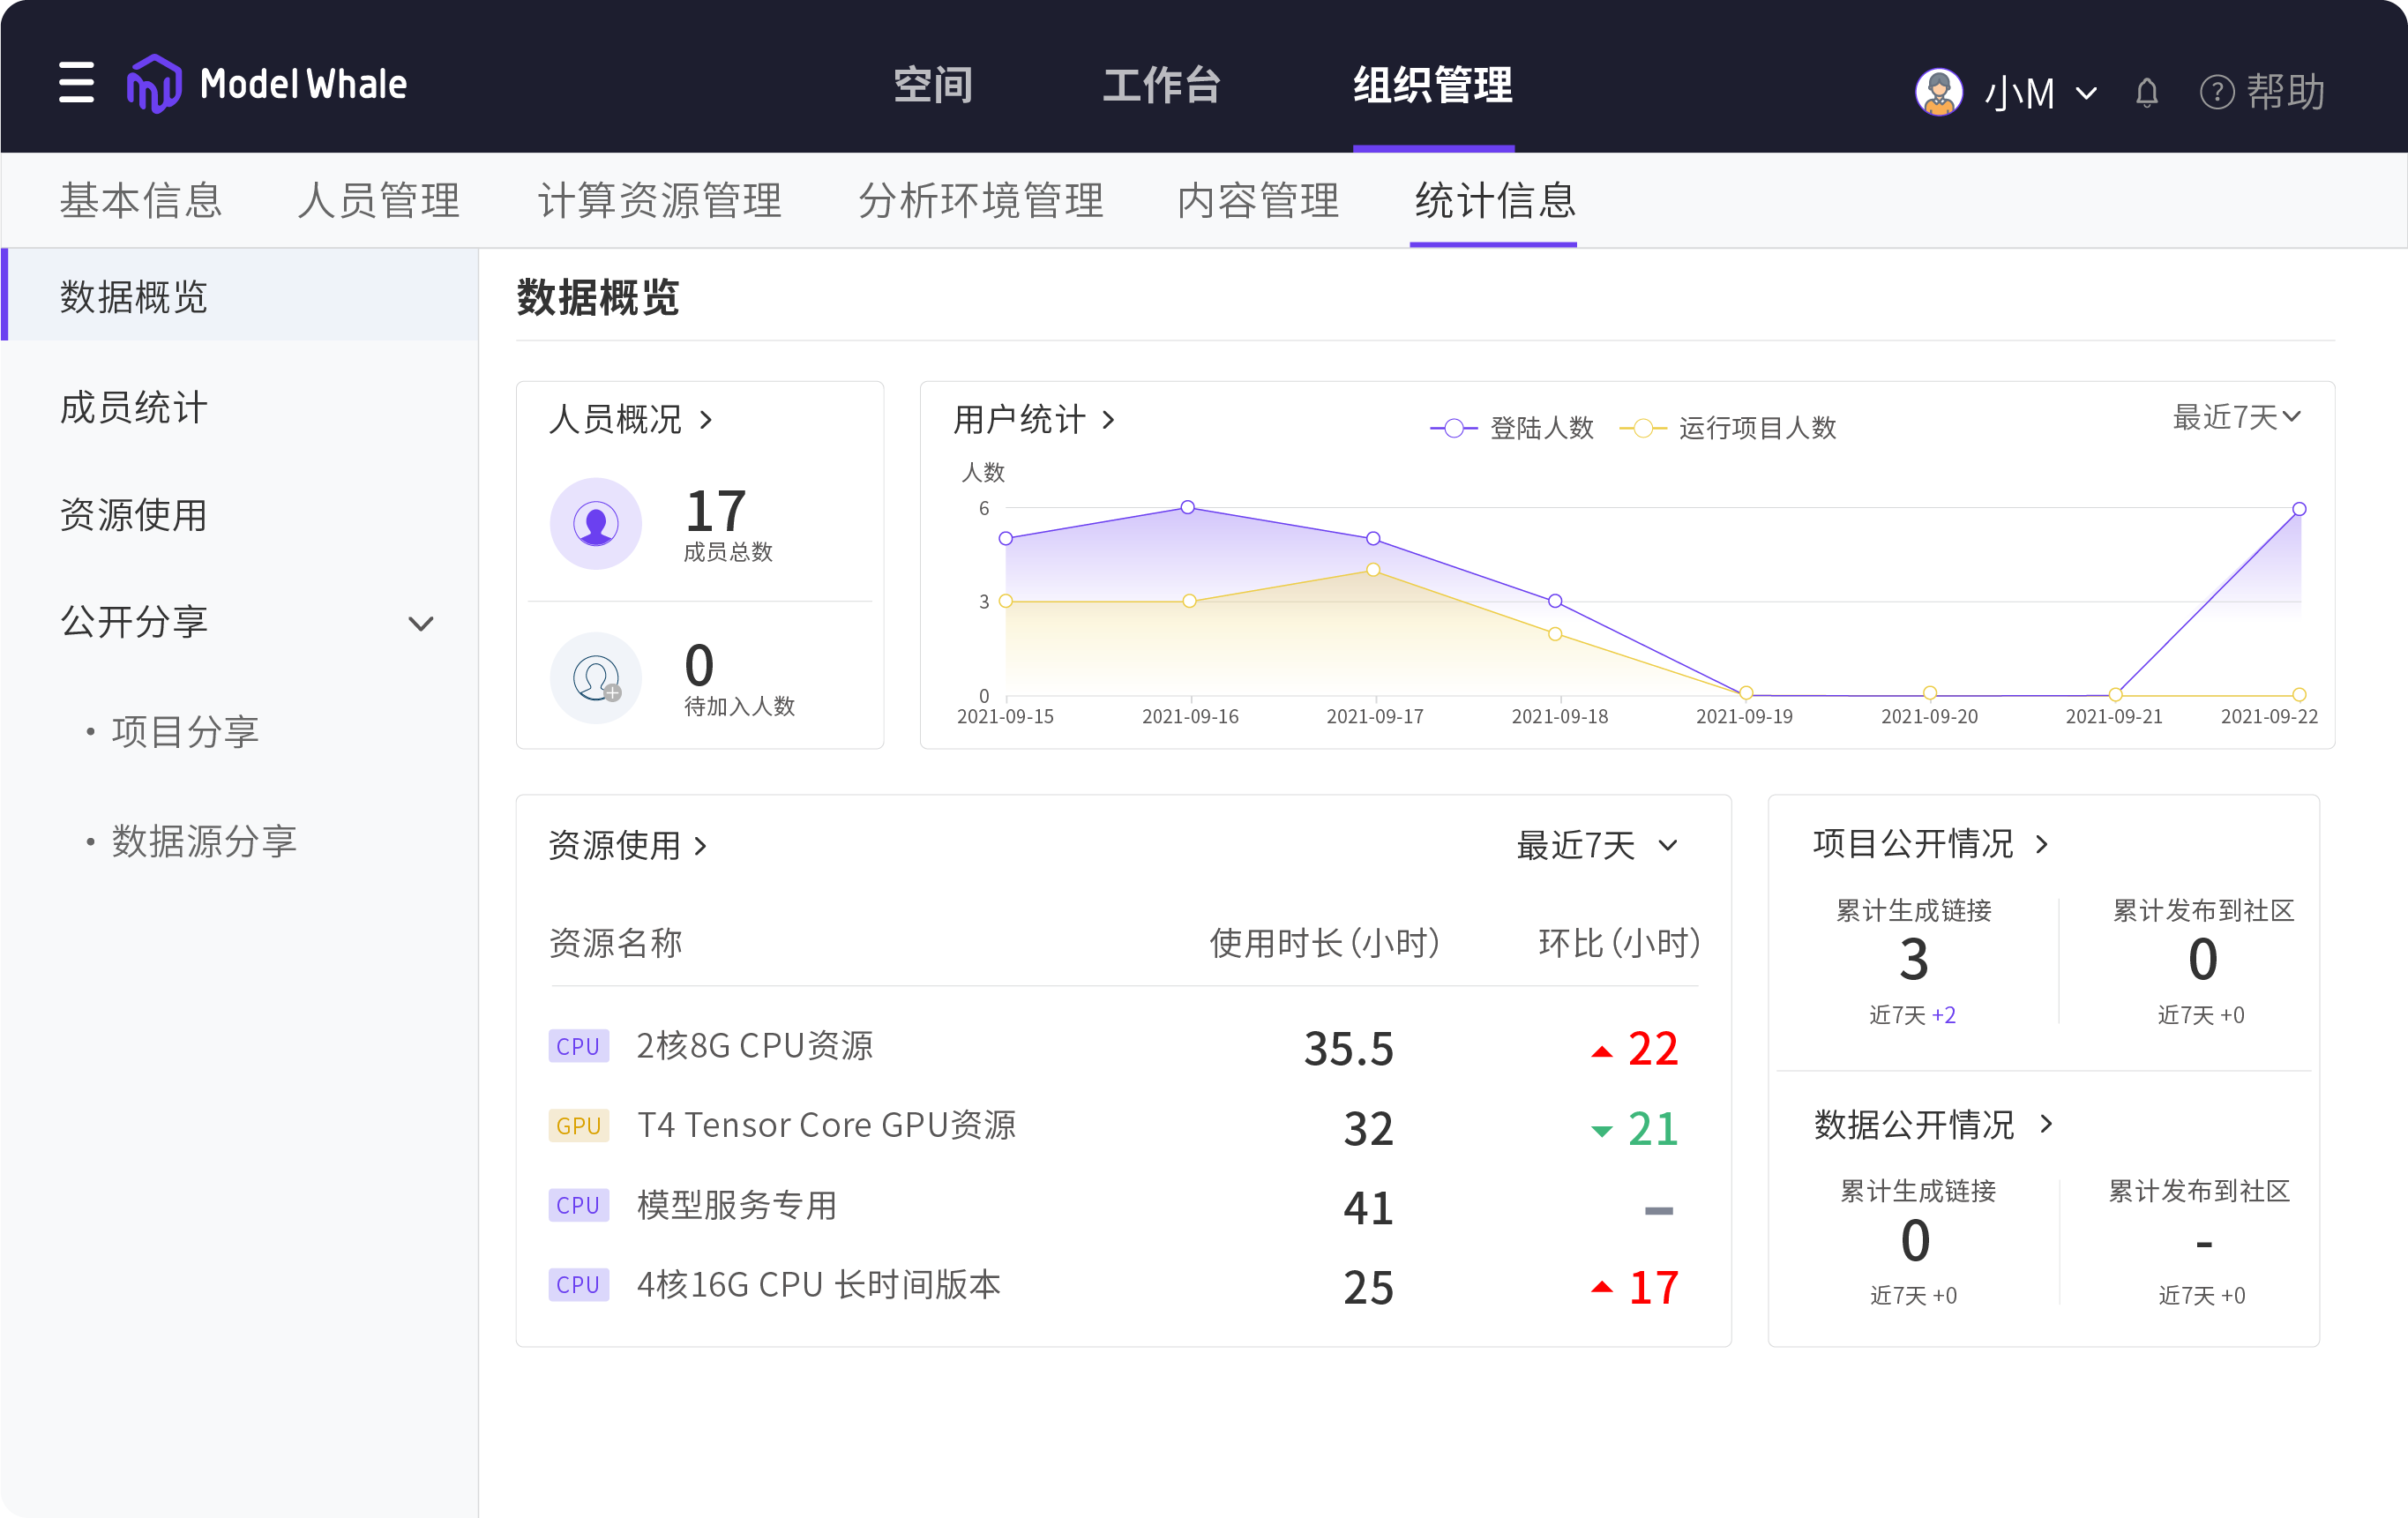Open 最近7天 dropdown in 资源使用 card

[1597, 846]
